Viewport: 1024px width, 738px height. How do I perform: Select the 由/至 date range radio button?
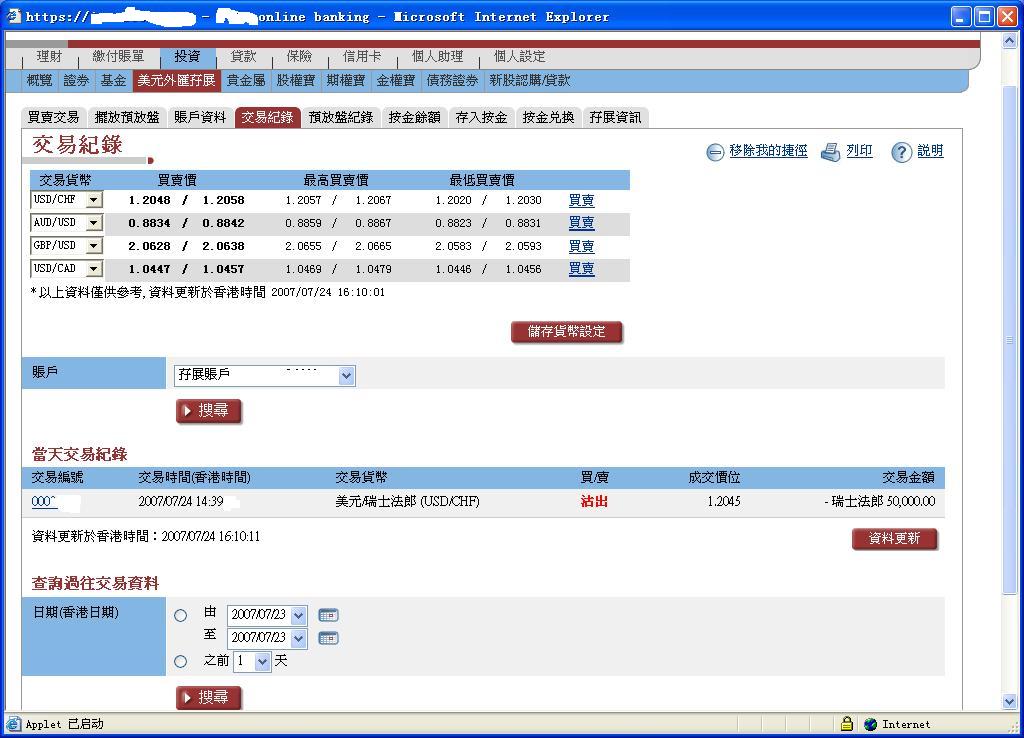[182, 616]
